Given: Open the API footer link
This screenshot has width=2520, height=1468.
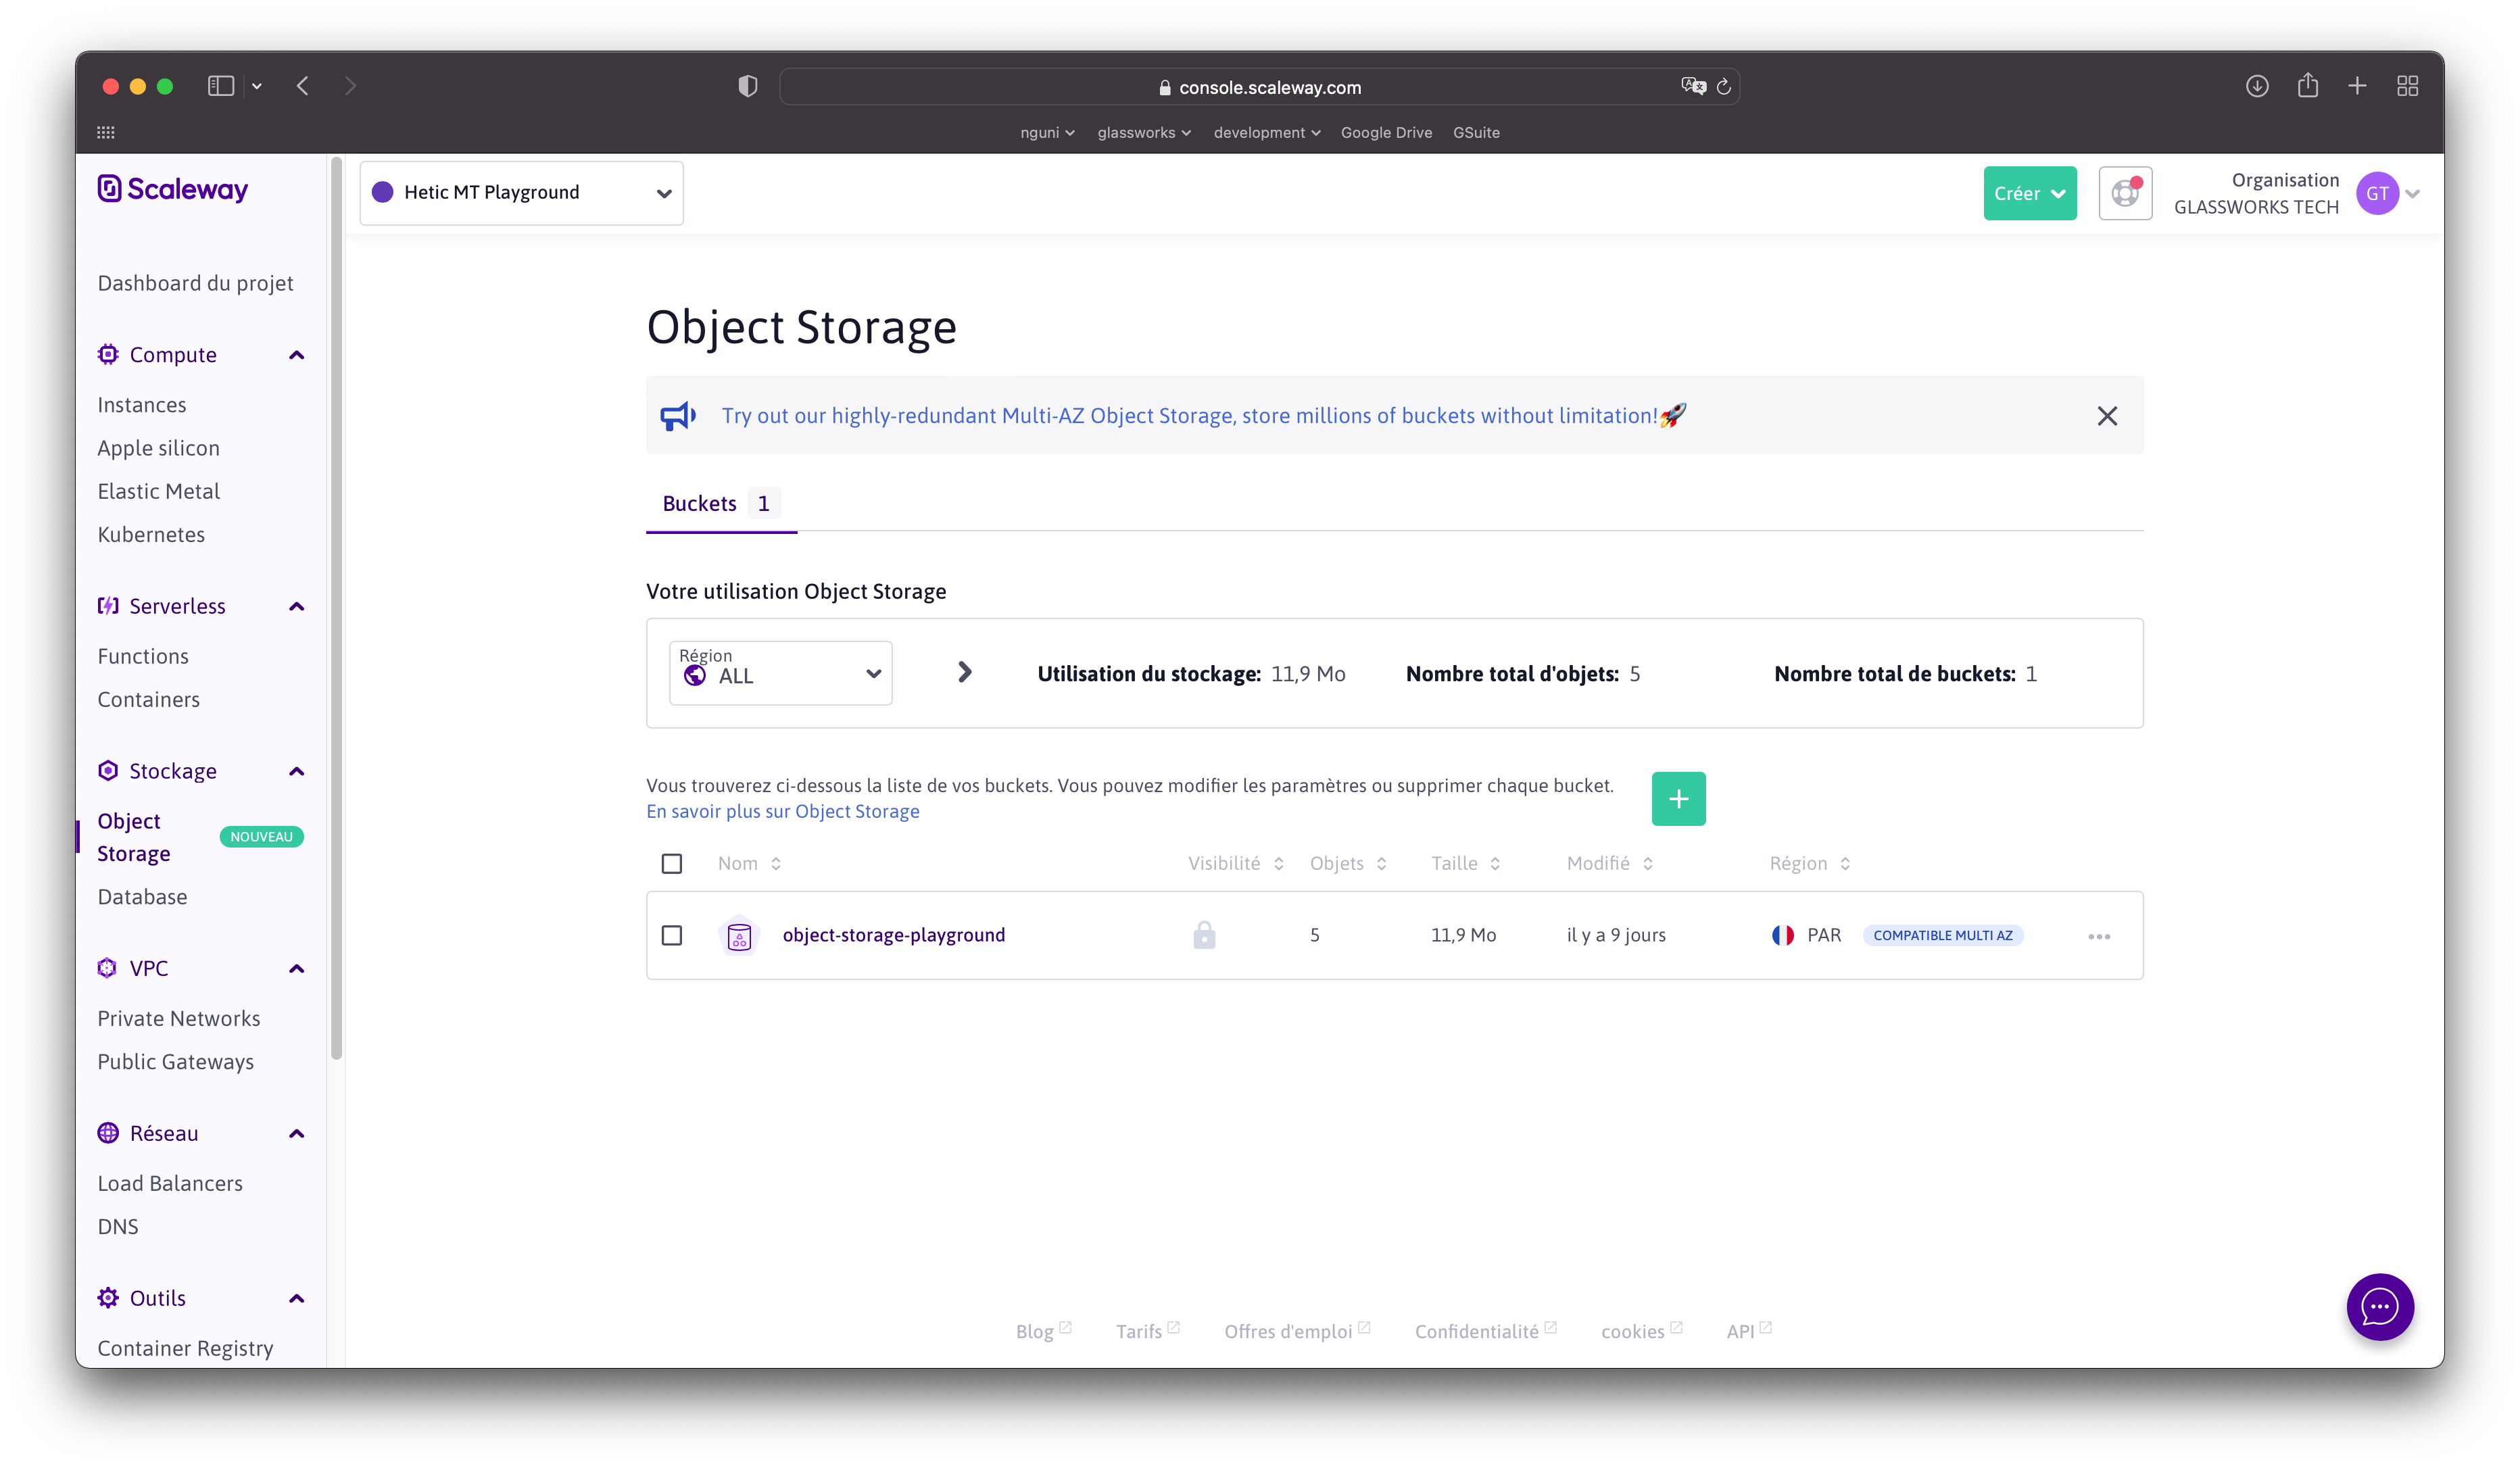Looking at the screenshot, I should point(1748,1330).
